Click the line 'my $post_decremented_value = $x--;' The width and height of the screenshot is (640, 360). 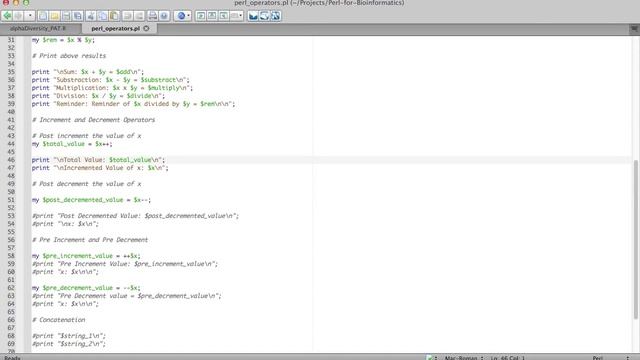click(91, 200)
